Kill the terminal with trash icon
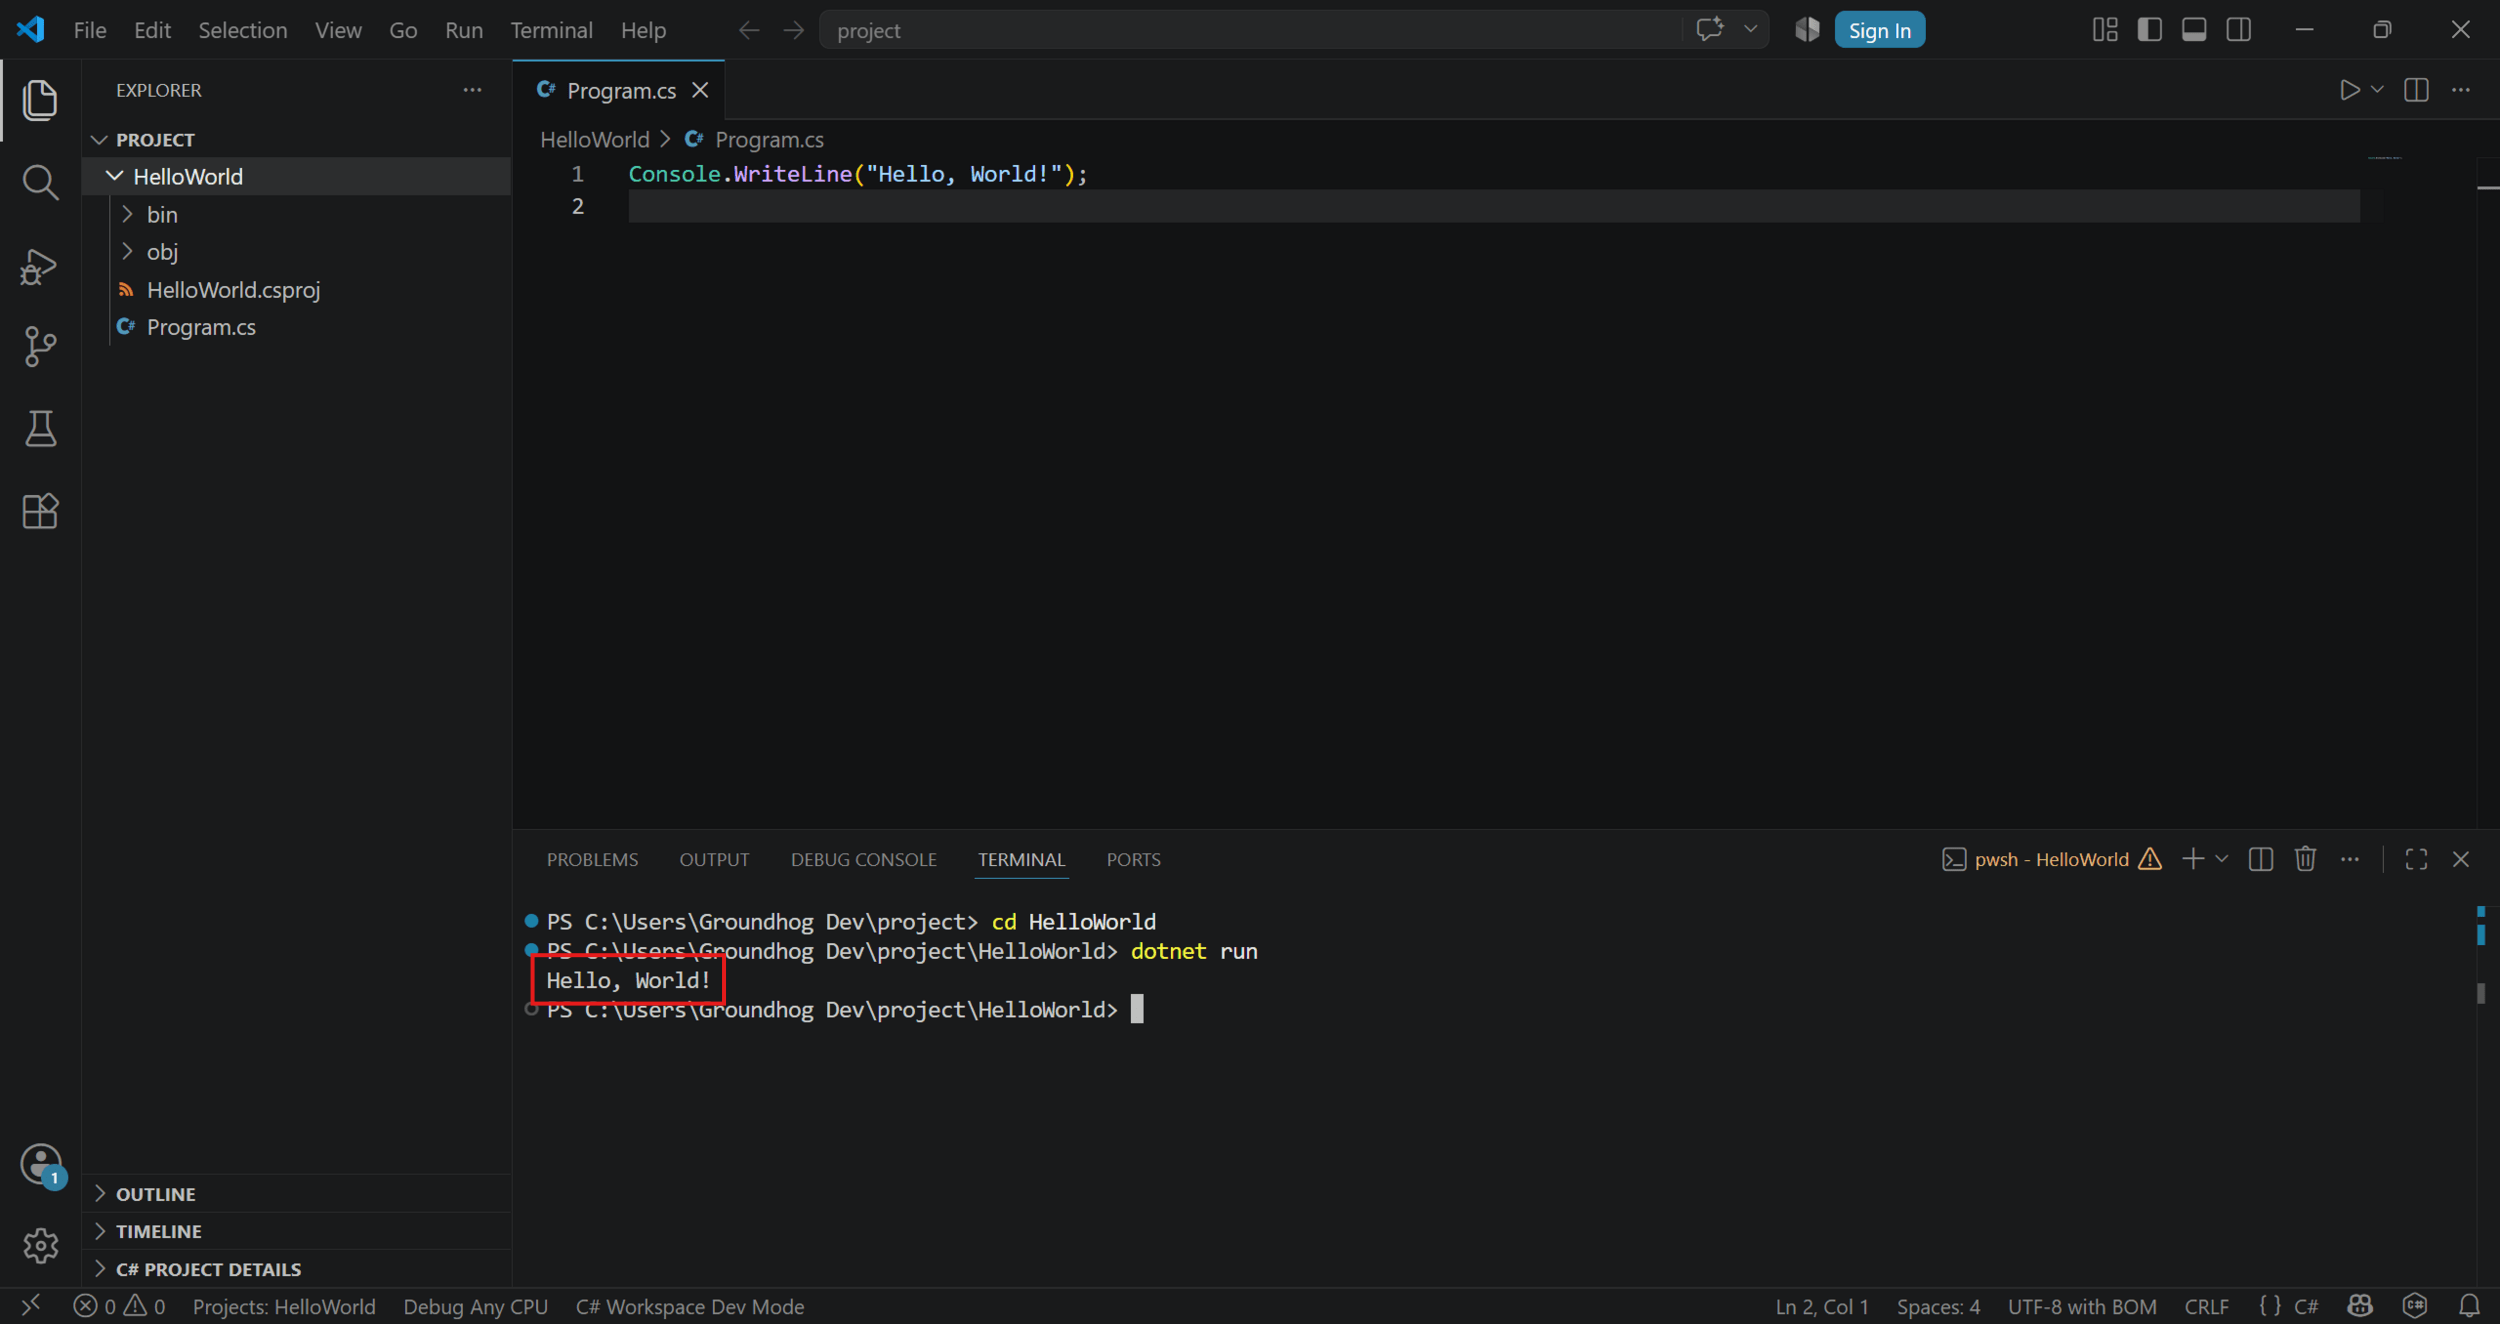This screenshot has height=1324, width=2500. point(2305,859)
